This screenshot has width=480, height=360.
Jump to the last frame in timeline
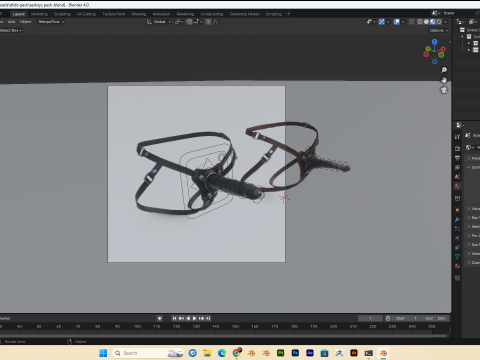tap(208, 318)
